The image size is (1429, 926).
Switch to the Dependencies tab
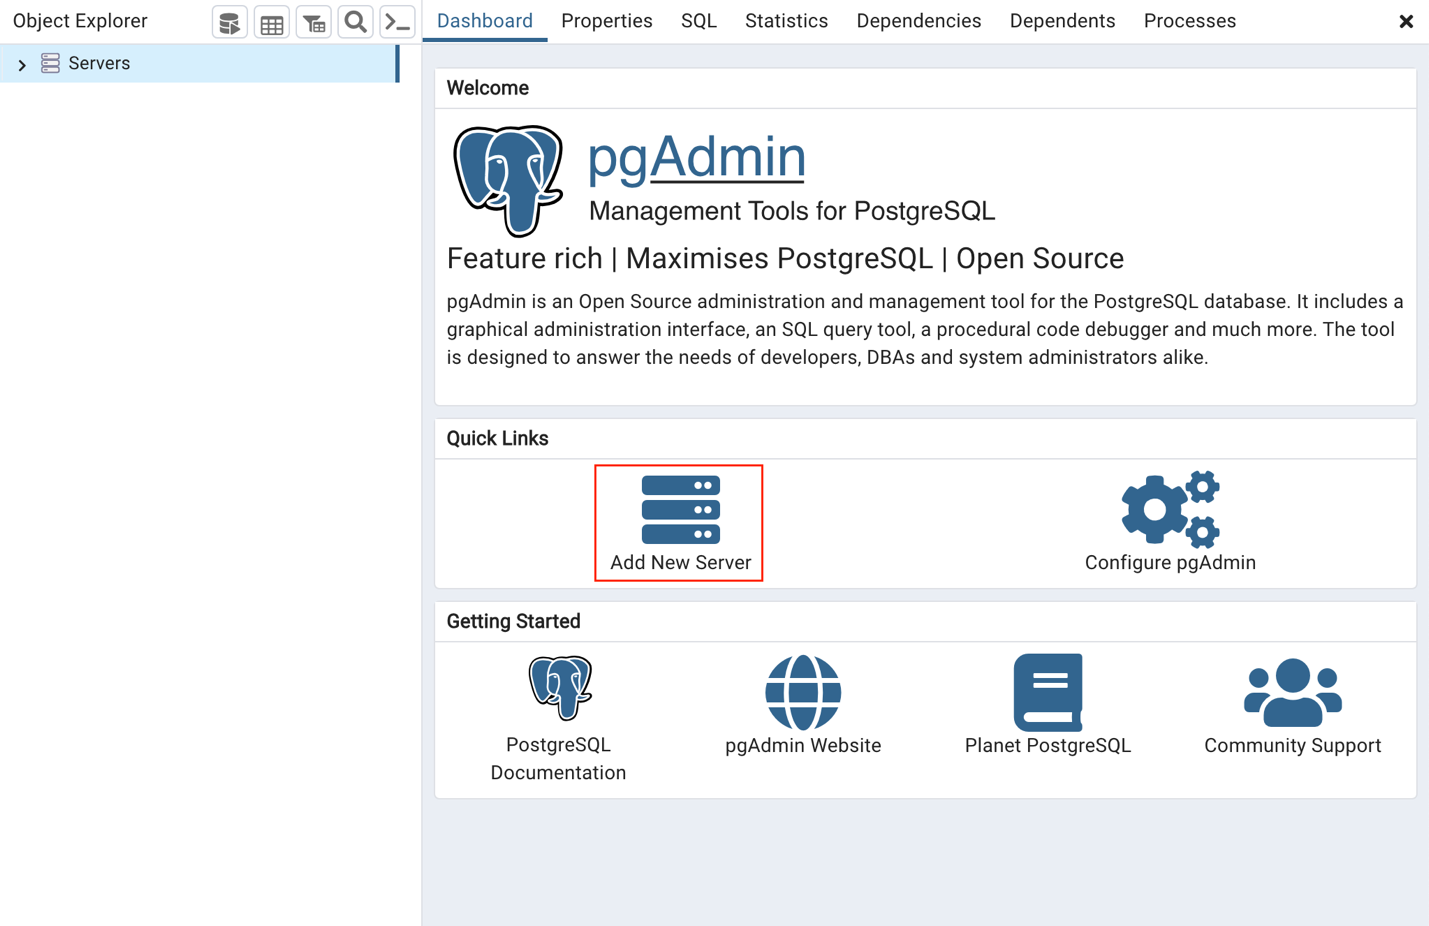(919, 21)
